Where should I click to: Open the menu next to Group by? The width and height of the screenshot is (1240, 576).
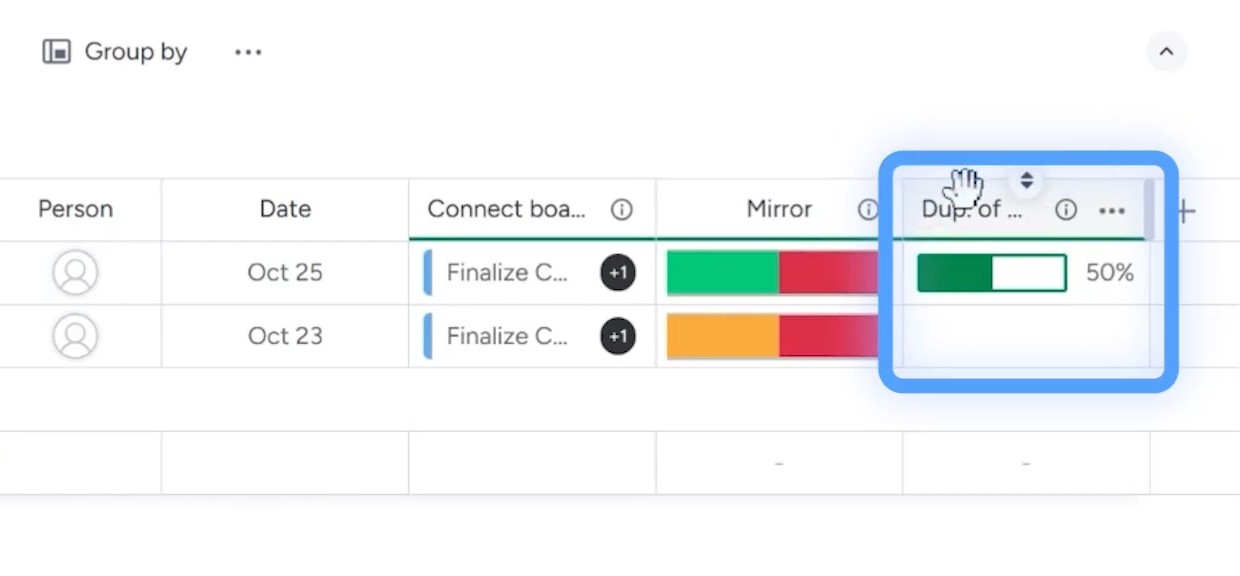pyautogui.click(x=247, y=51)
